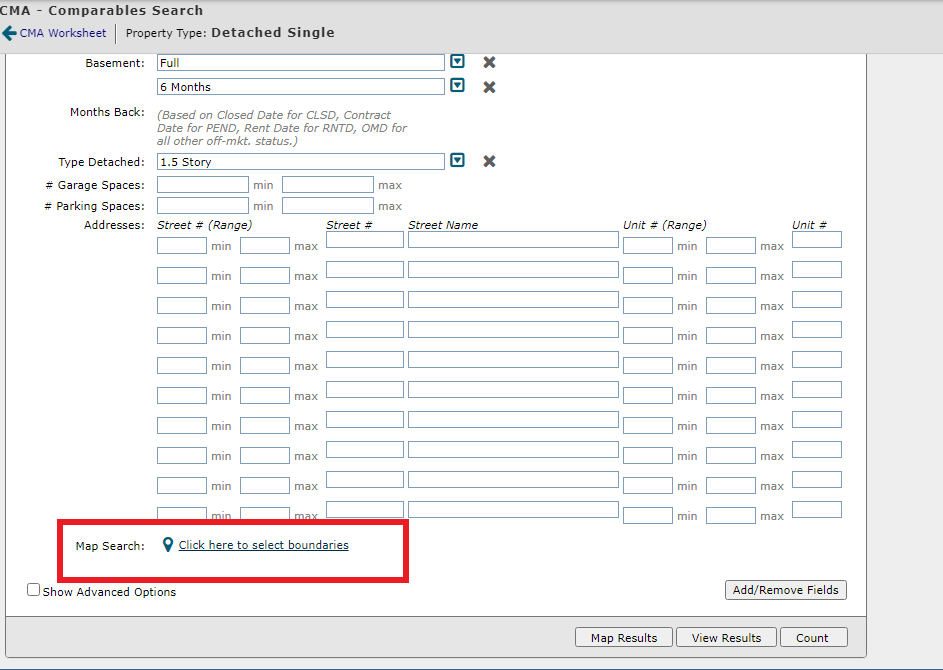
Task: Click the Type Detached field showing 1.5 Story
Action: coord(301,161)
